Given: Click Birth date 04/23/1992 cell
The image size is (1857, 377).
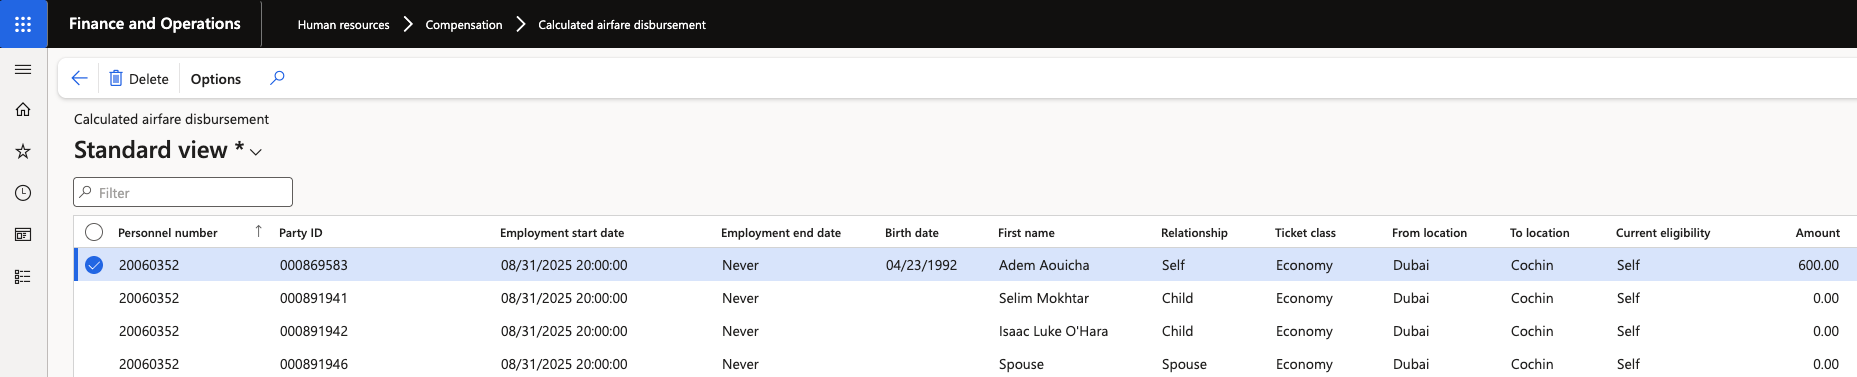Looking at the screenshot, I should (921, 265).
